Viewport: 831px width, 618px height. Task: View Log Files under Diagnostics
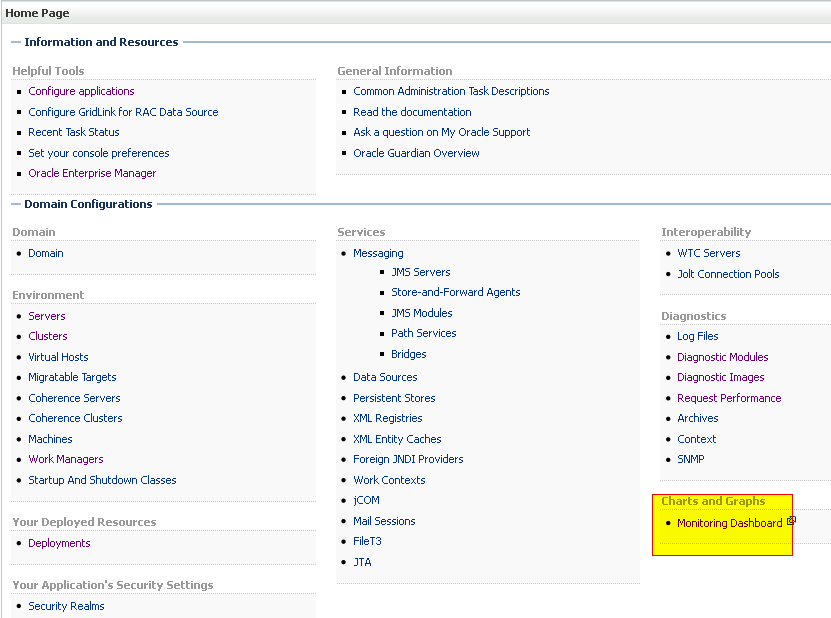coord(697,336)
